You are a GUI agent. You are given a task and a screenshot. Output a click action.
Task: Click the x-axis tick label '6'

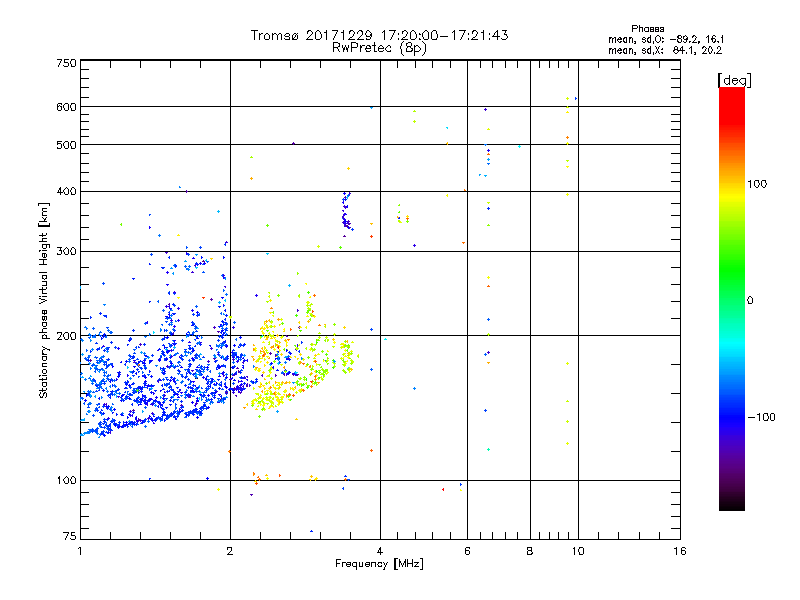click(x=467, y=551)
